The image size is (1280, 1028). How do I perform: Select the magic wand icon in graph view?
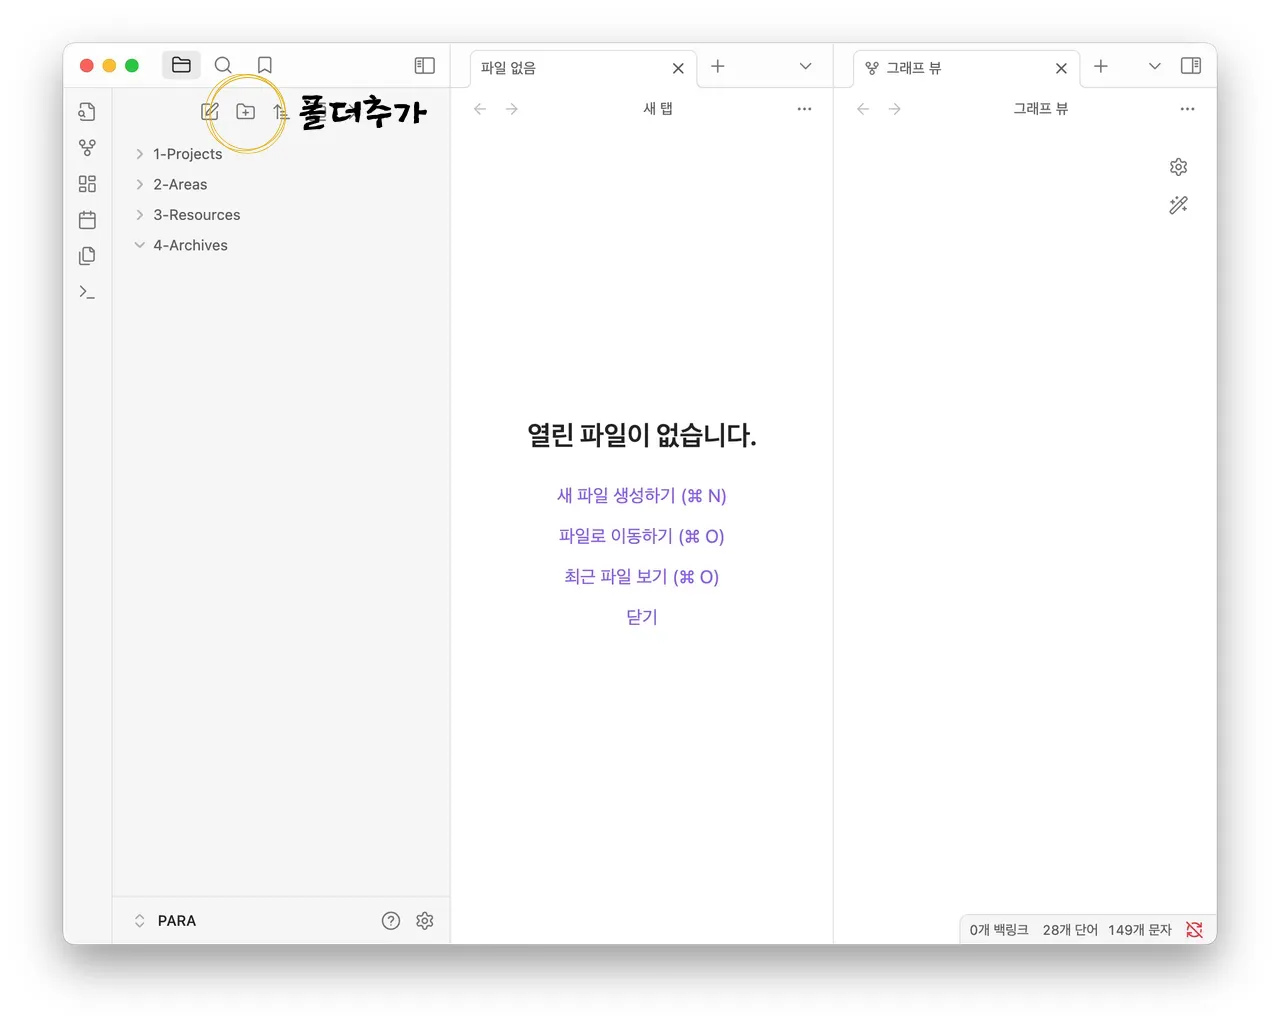[1178, 205]
